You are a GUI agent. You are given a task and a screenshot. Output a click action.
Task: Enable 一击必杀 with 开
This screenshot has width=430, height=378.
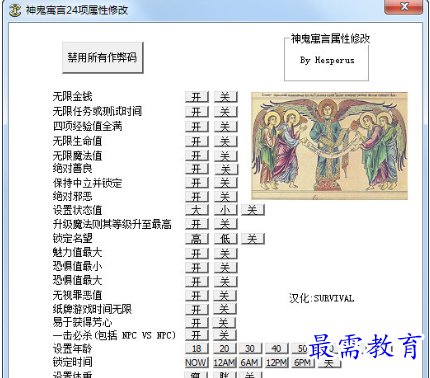(197, 335)
